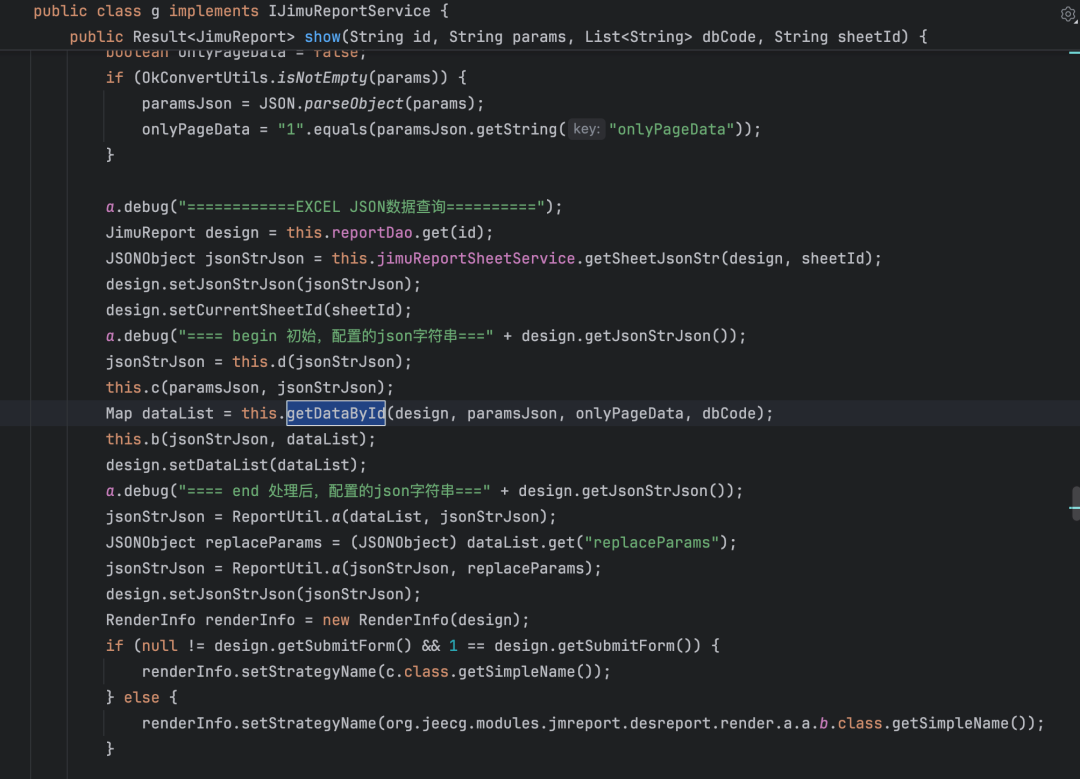Click getSheetJsonStr method call
The image size is (1080, 779).
(652, 258)
